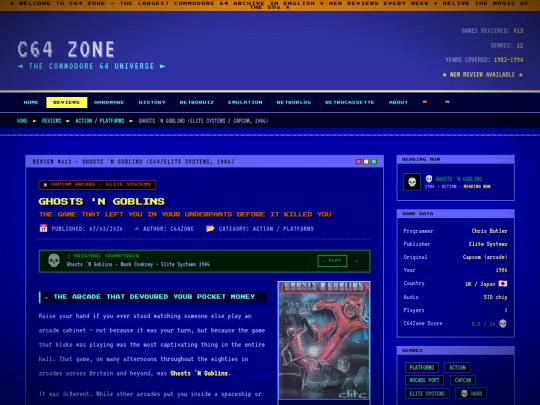The height and width of the screenshot is (405, 540).
Task: Click the Published: 07/03/2026 text
Action: (x=87, y=229)
